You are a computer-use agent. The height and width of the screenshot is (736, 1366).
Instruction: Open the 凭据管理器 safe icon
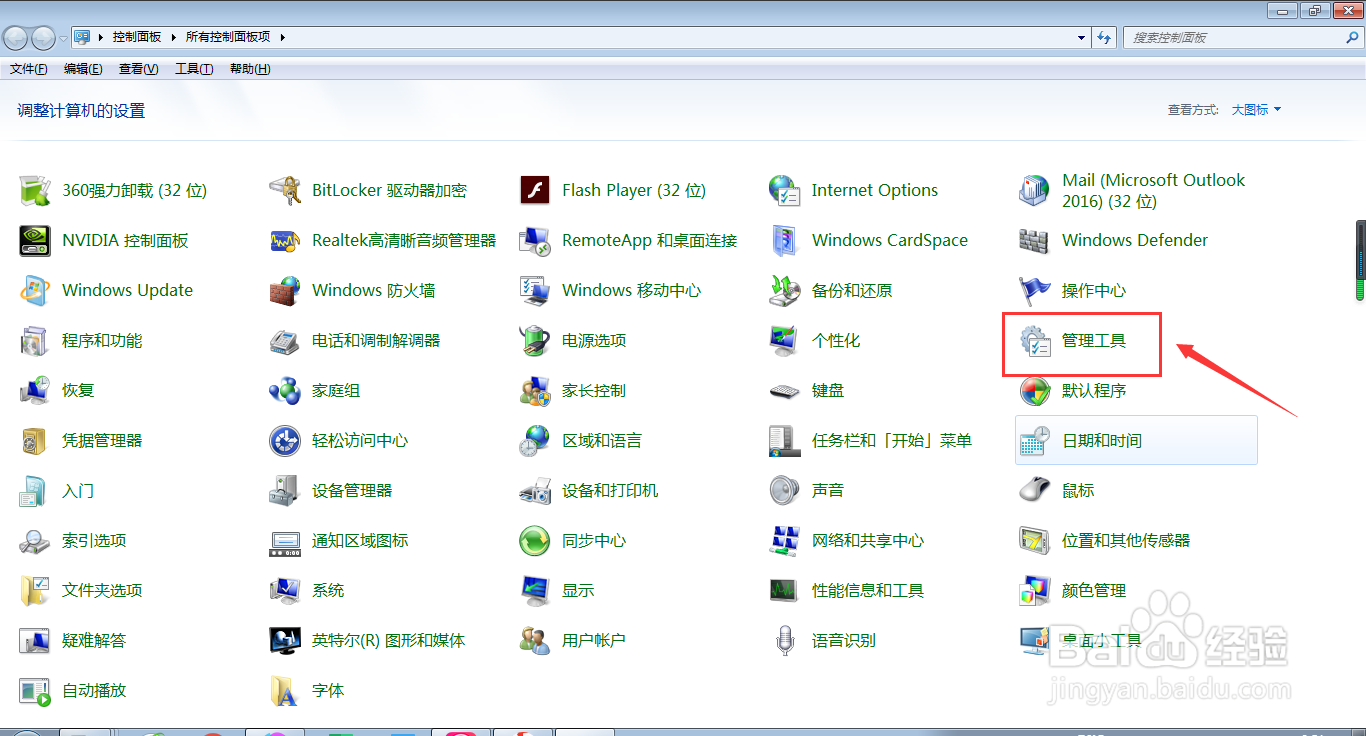pos(35,440)
